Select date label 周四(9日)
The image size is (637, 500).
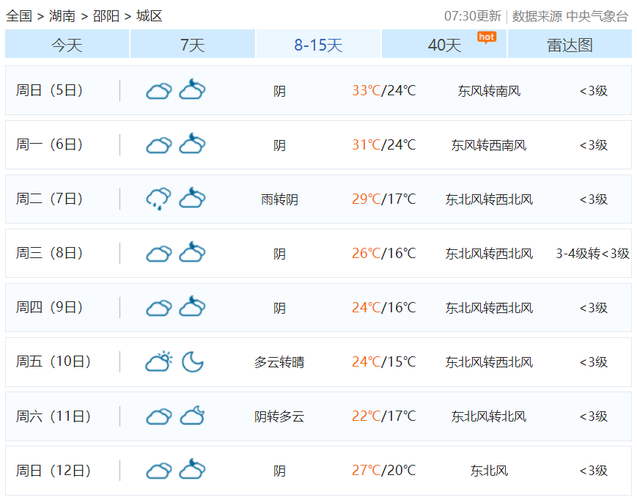click(49, 307)
